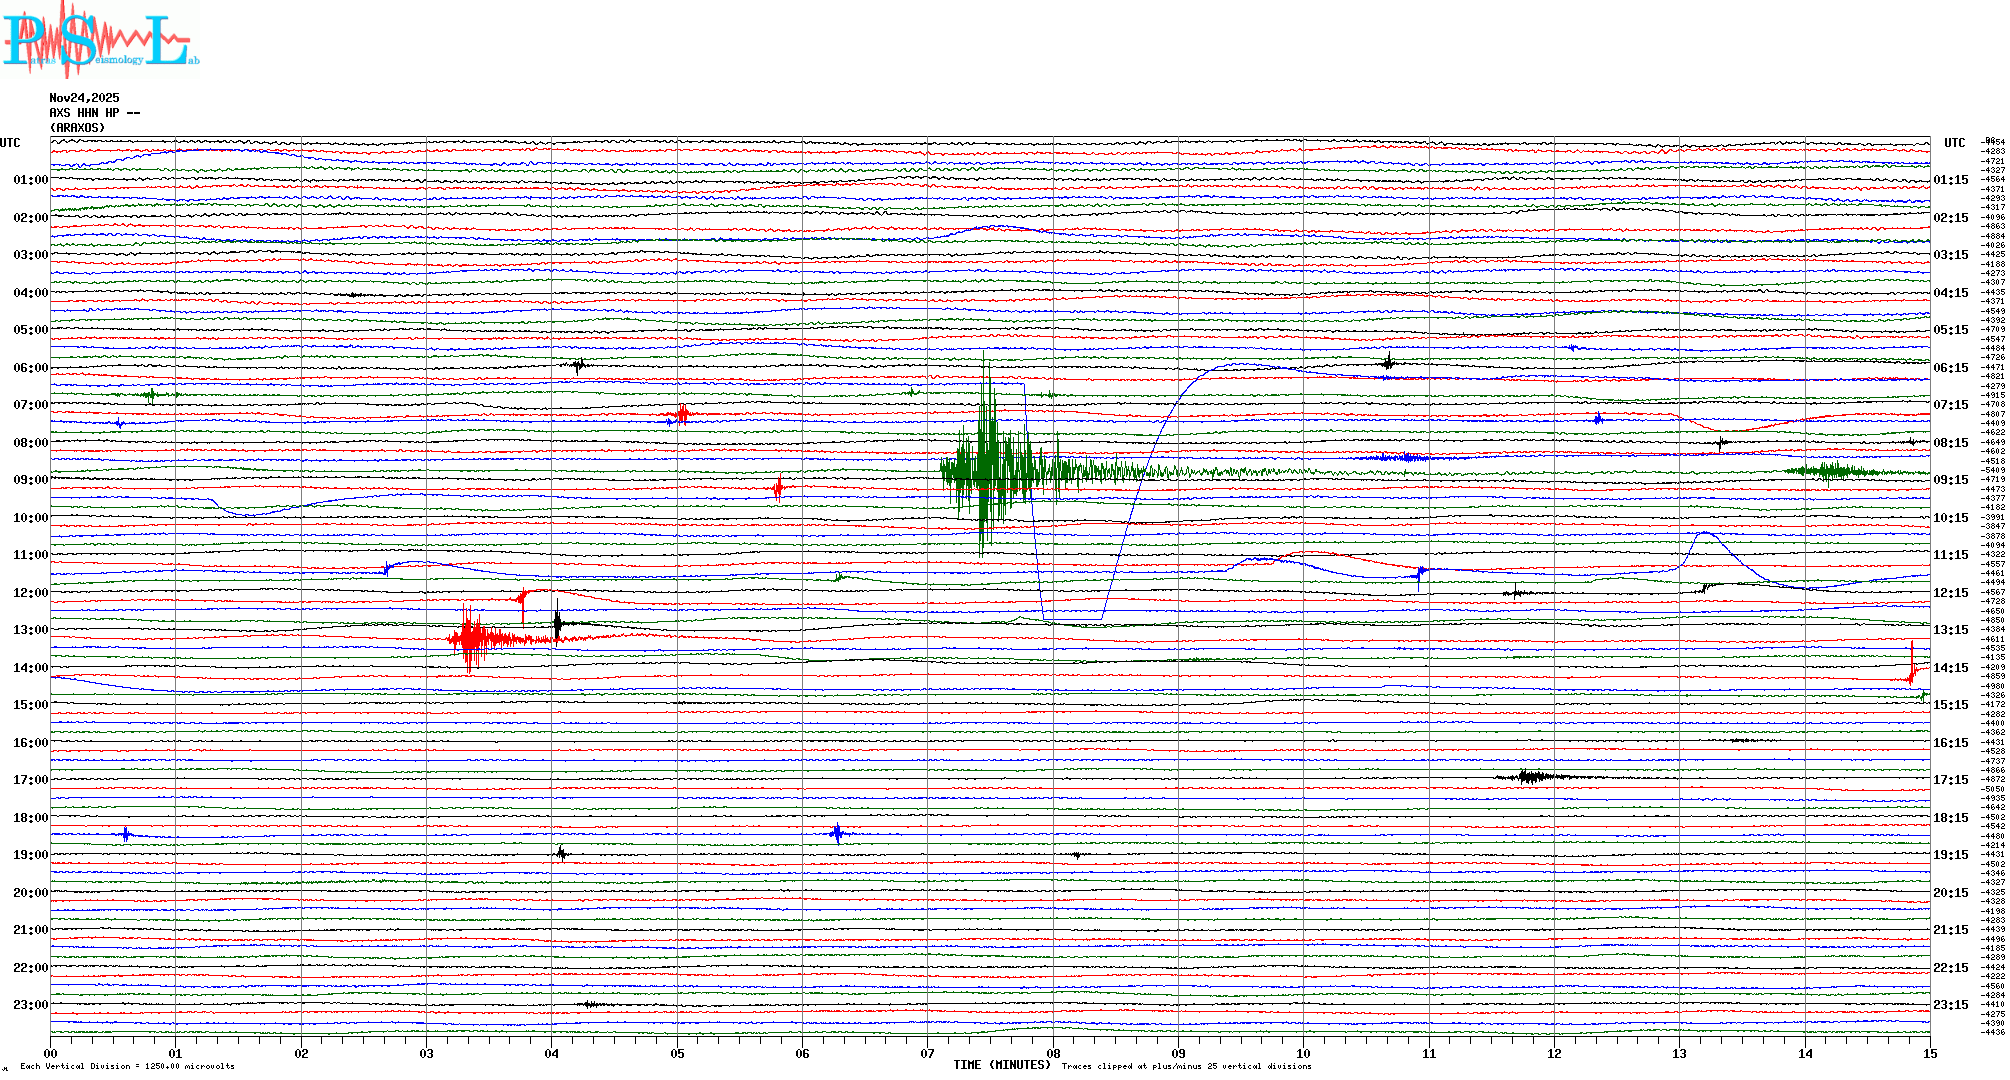Click the red seismic event near 13:00

(470, 638)
